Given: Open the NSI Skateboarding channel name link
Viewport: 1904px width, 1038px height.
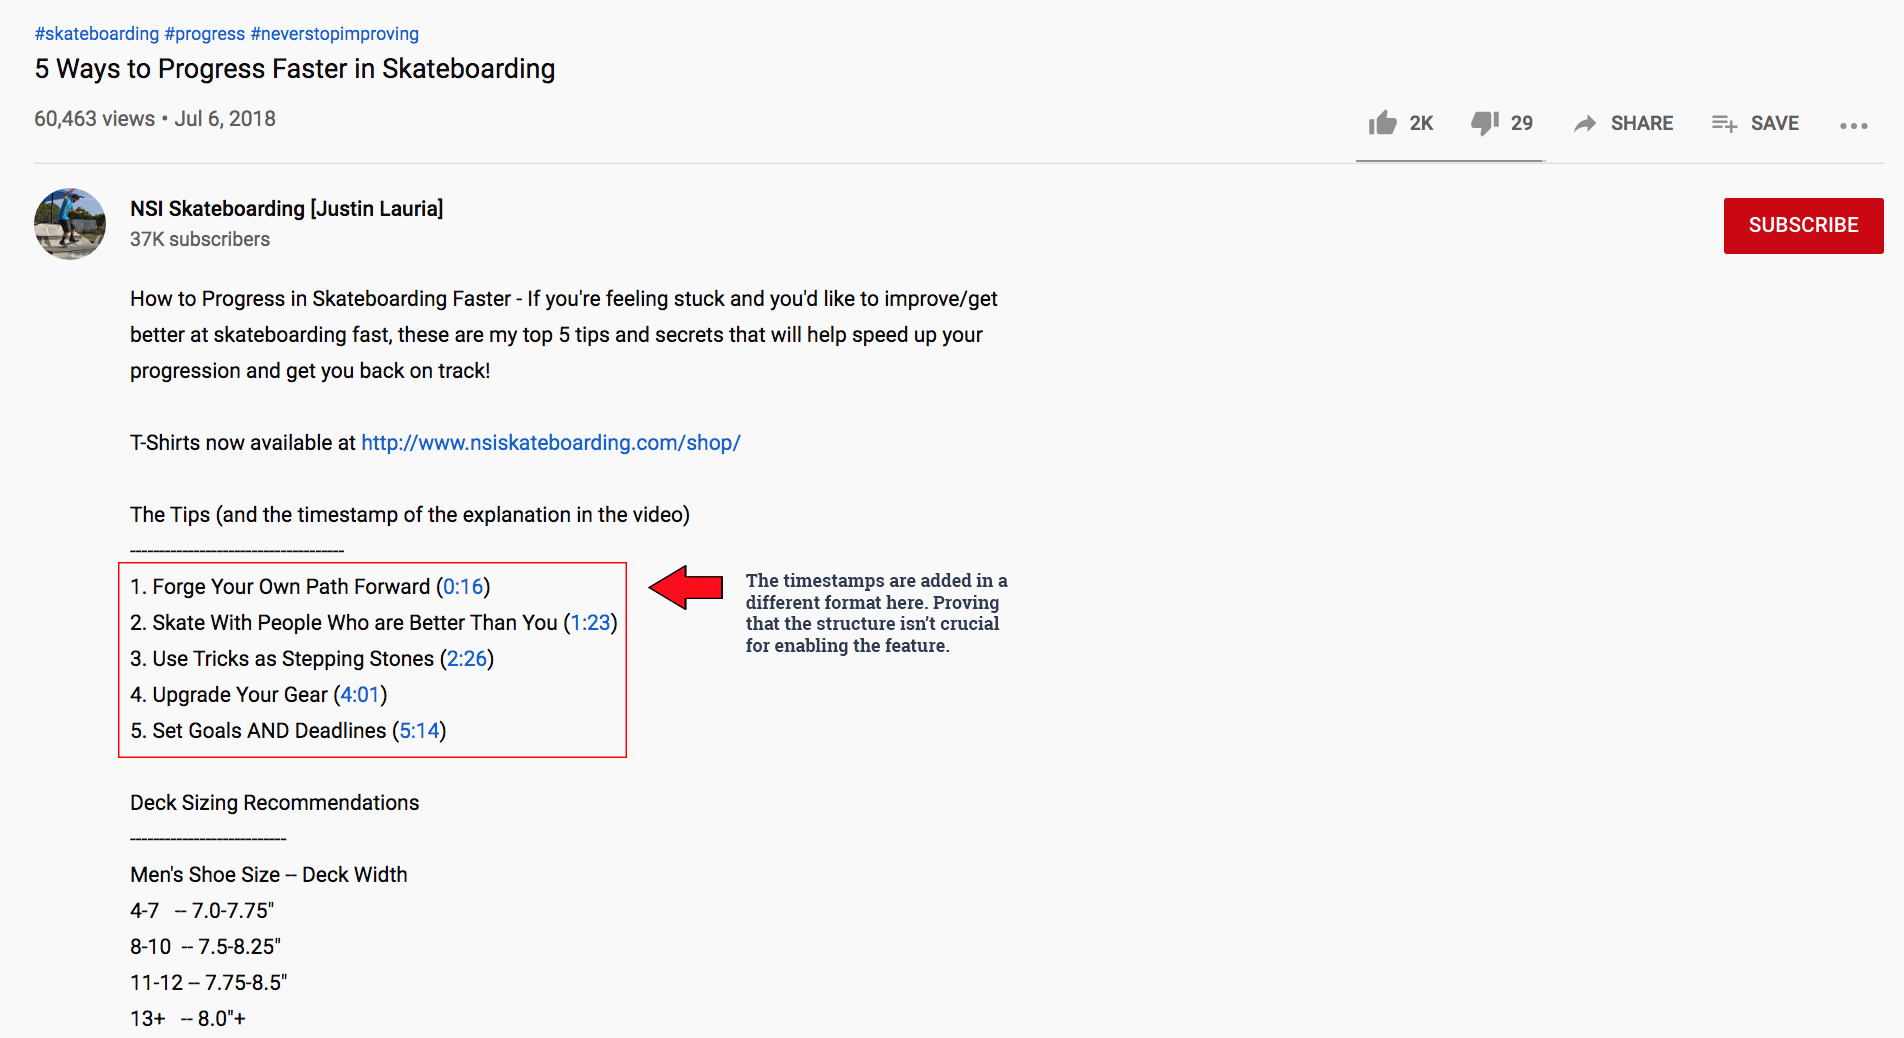Looking at the screenshot, I should (x=287, y=208).
